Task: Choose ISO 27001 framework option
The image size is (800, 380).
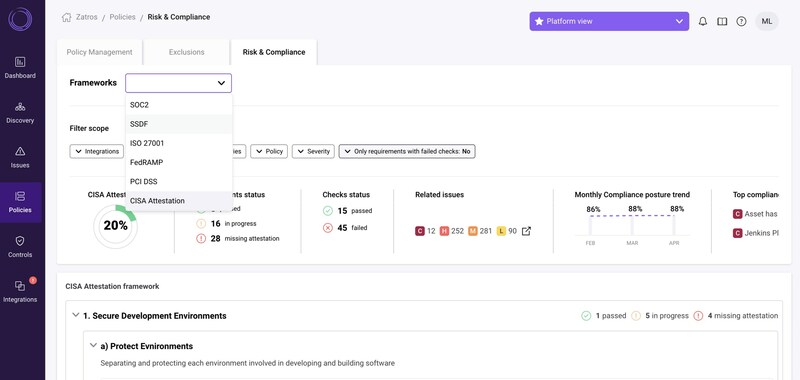Action: point(179,143)
